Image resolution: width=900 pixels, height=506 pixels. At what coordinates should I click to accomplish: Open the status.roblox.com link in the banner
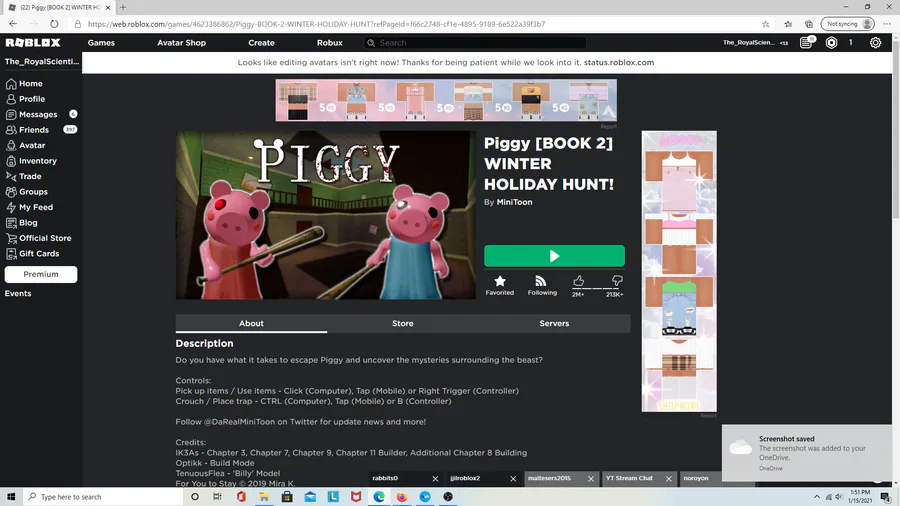(x=619, y=63)
